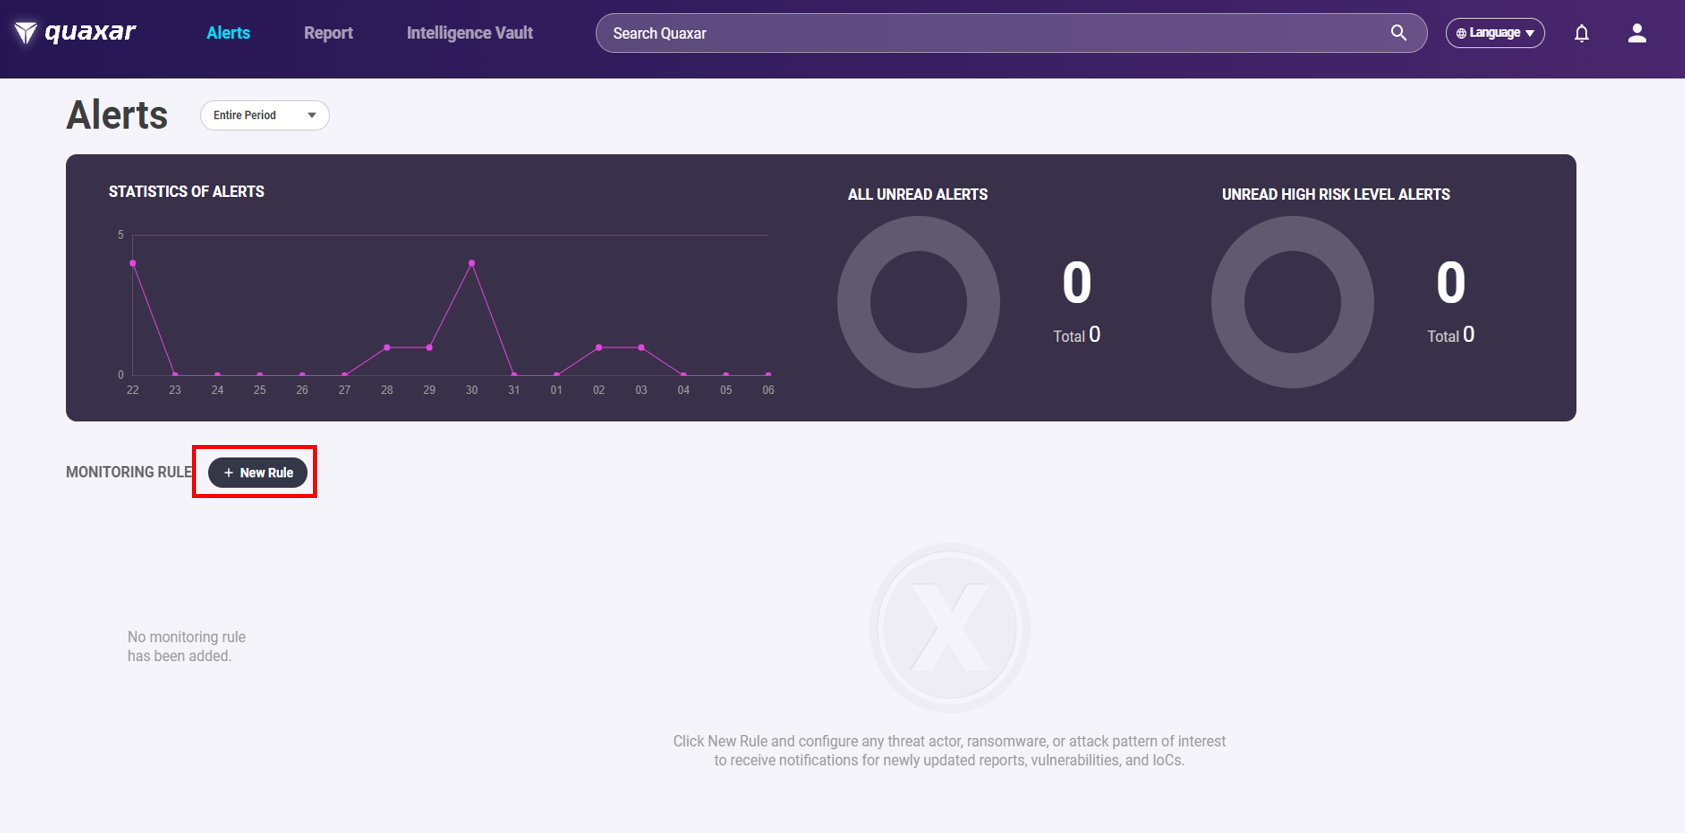Click the large X placeholder logo

[x=949, y=628]
